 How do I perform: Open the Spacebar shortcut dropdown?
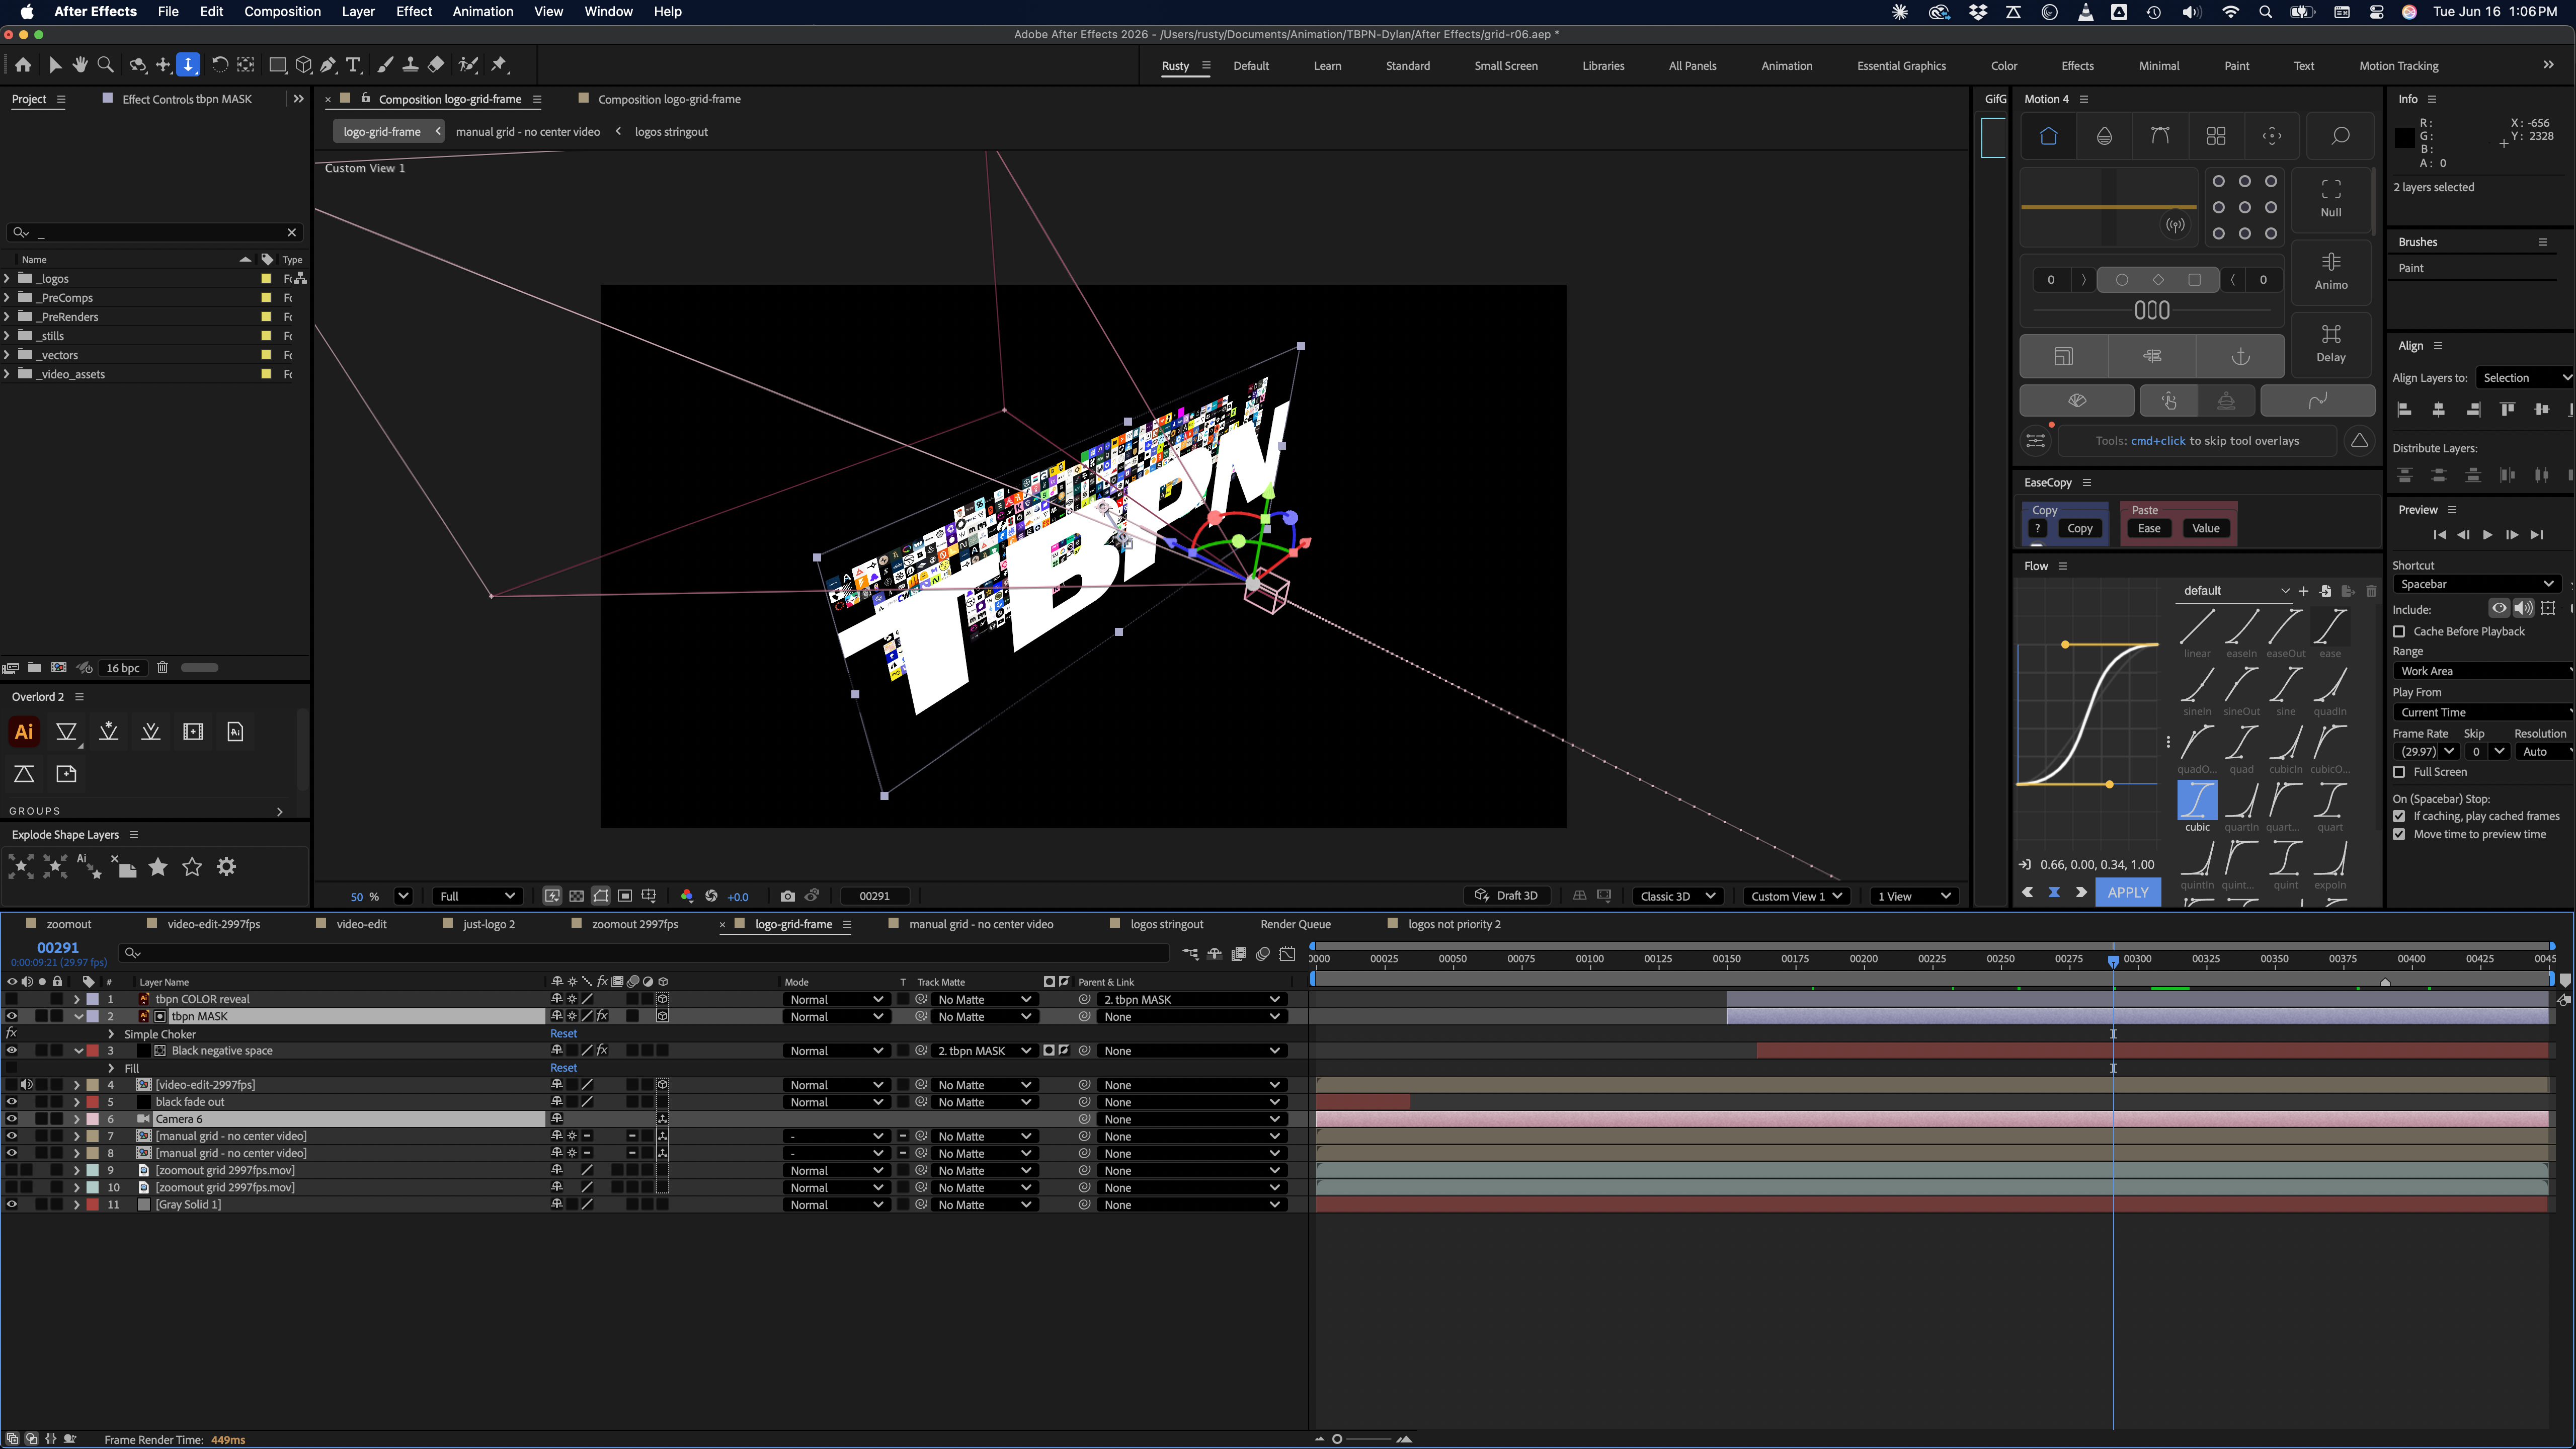pos(2477,584)
